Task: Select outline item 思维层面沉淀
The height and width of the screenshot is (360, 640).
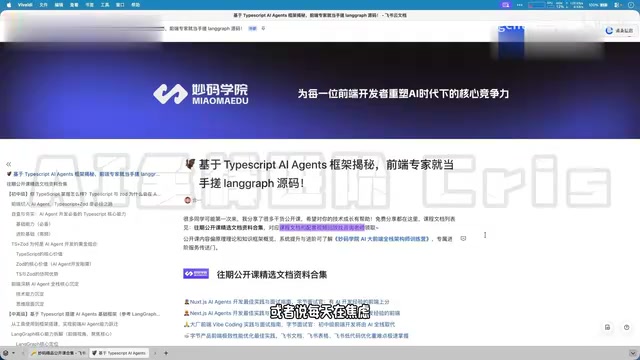Action: click(30, 304)
